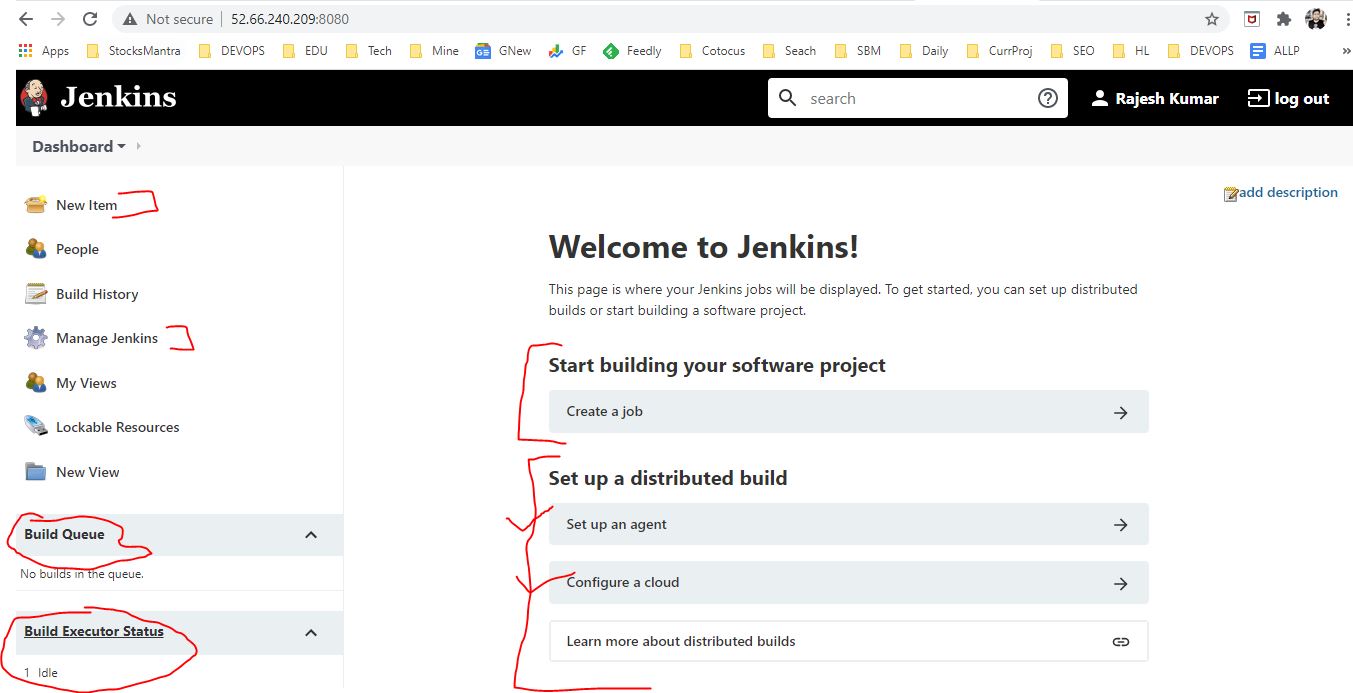This screenshot has height=693, width=1353.
Task: Open the People page icon
Action: click(36, 249)
